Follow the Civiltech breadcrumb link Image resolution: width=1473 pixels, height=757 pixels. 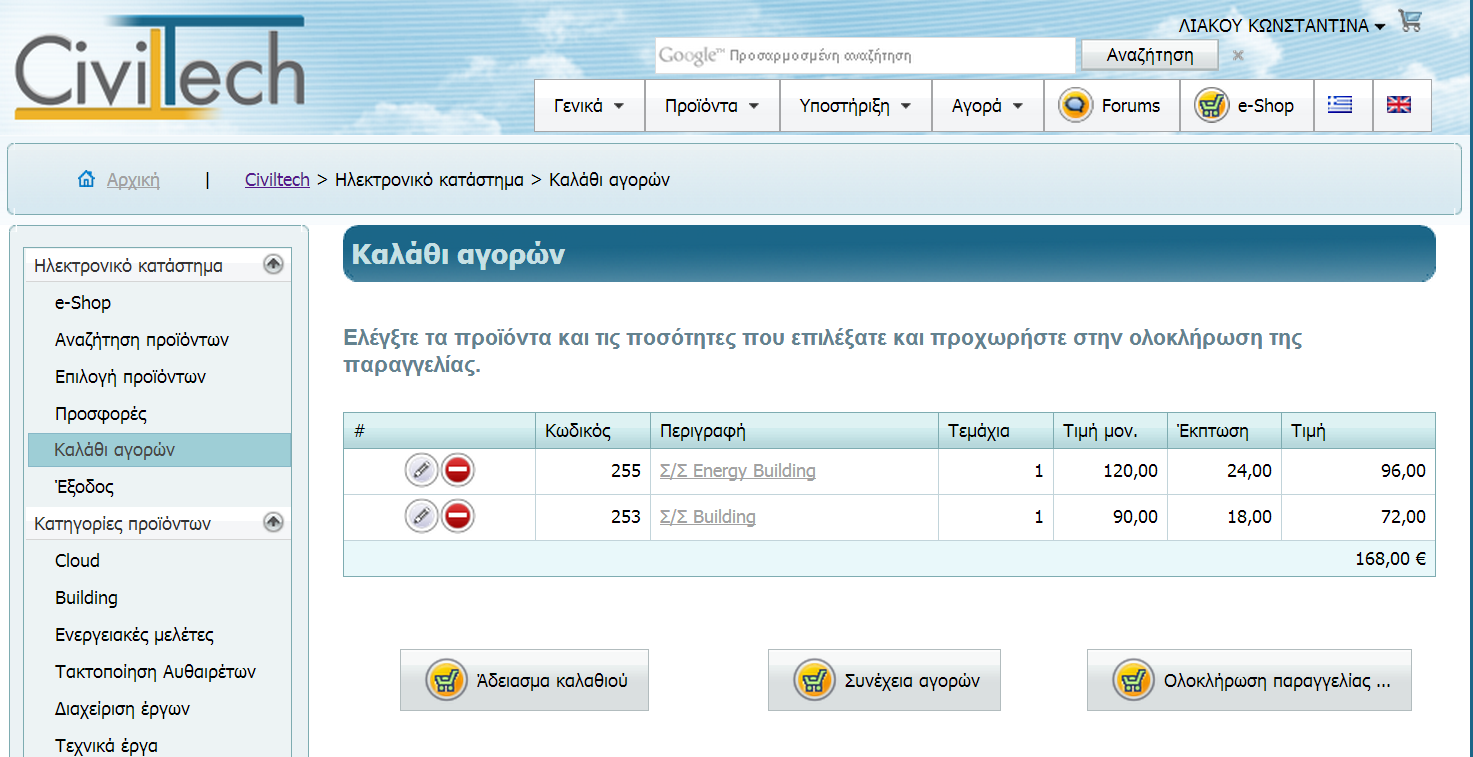[x=277, y=181]
